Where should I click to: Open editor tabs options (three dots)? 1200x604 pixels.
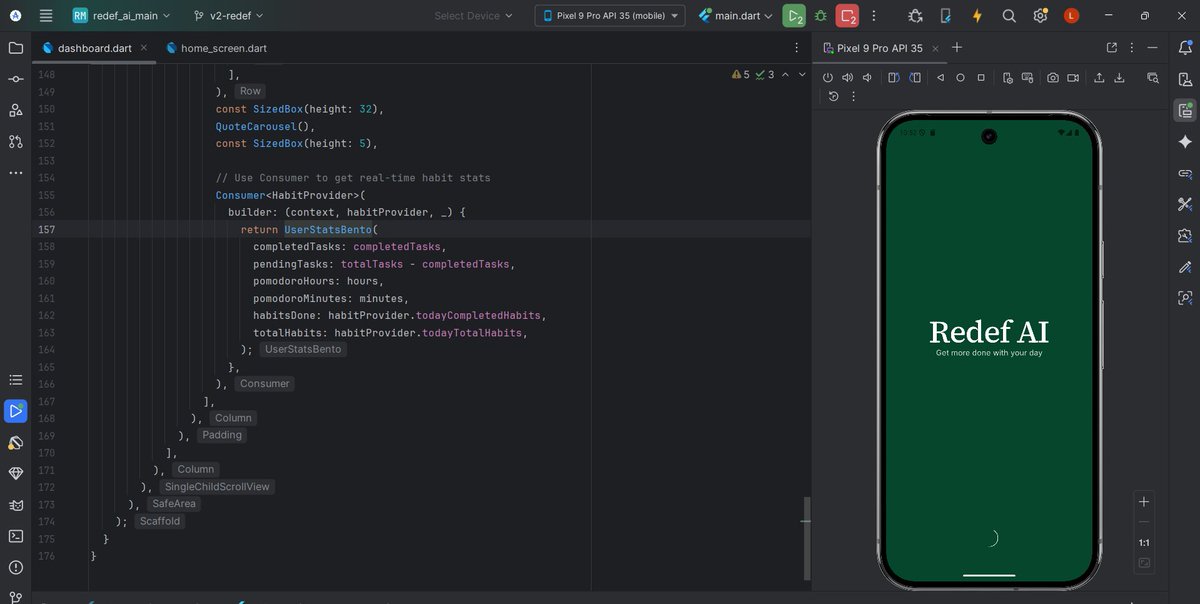click(x=796, y=48)
